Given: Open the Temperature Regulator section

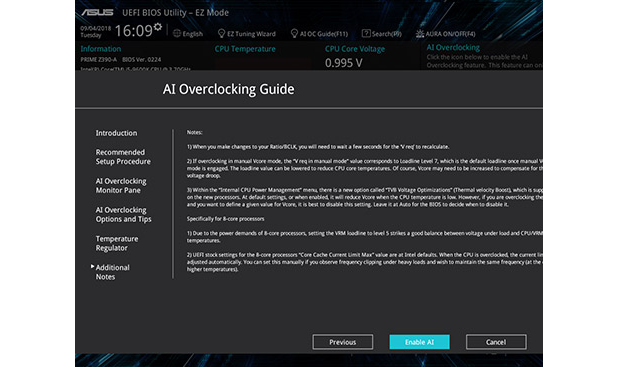Looking at the screenshot, I should click(117, 243).
